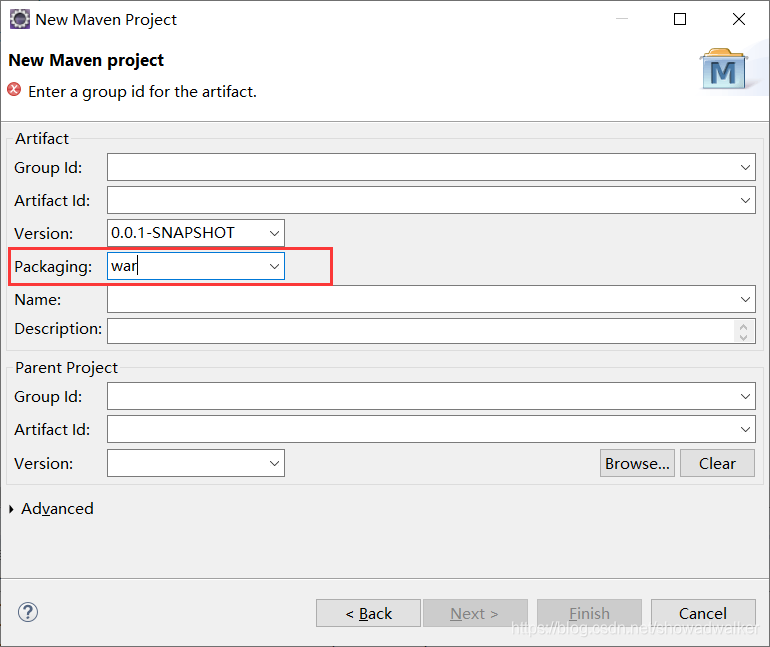
Task: Click the help question mark icon
Action: (x=28, y=612)
